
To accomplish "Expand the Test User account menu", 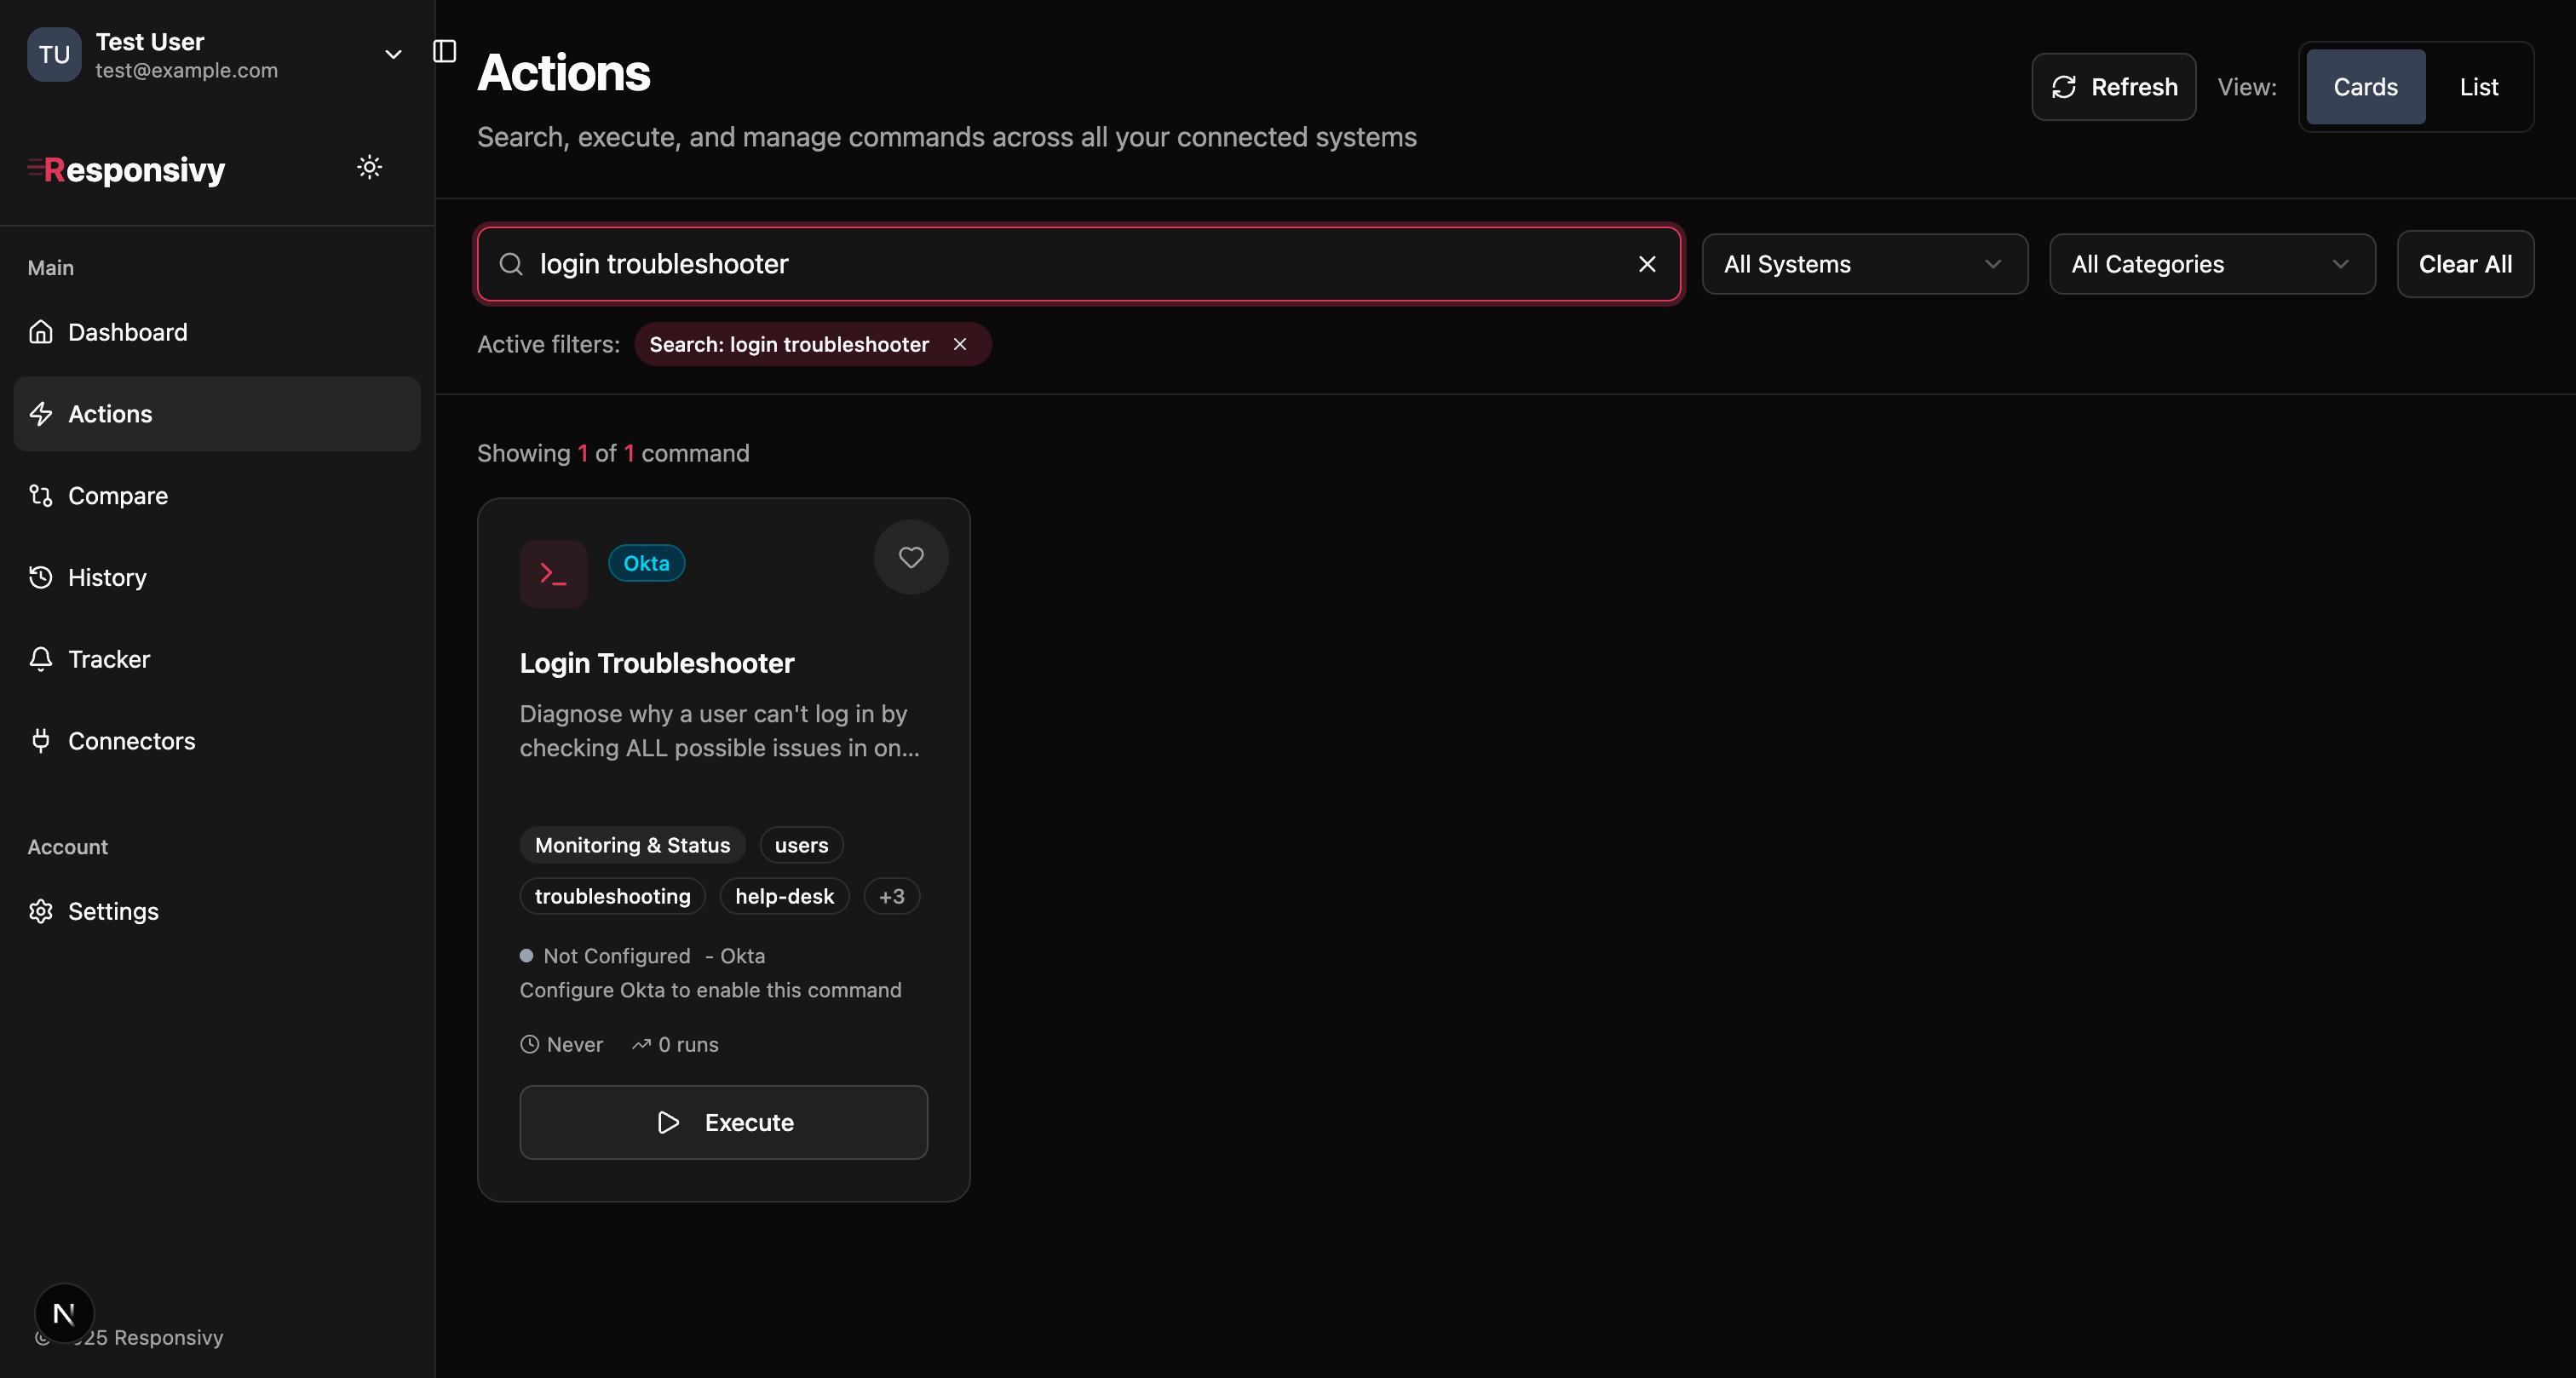I will tap(392, 55).
